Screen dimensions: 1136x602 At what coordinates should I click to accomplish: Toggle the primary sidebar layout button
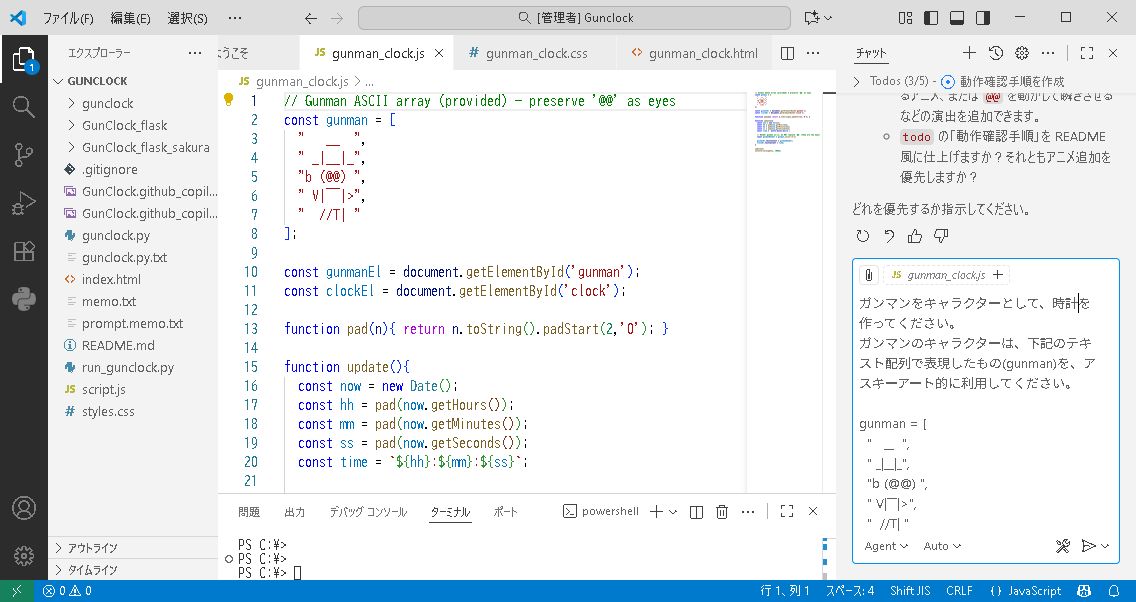click(932, 18)
